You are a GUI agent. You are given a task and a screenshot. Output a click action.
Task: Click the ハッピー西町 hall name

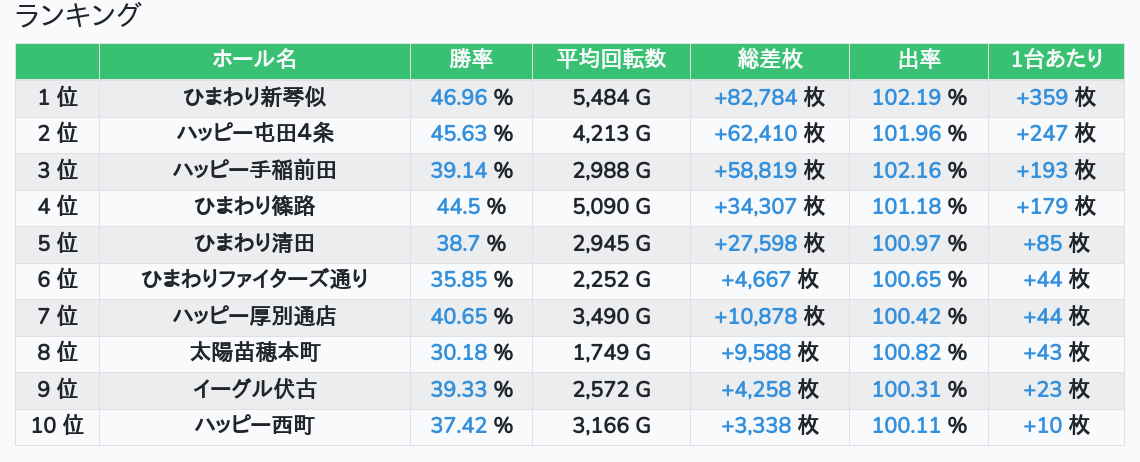[254, 426]
